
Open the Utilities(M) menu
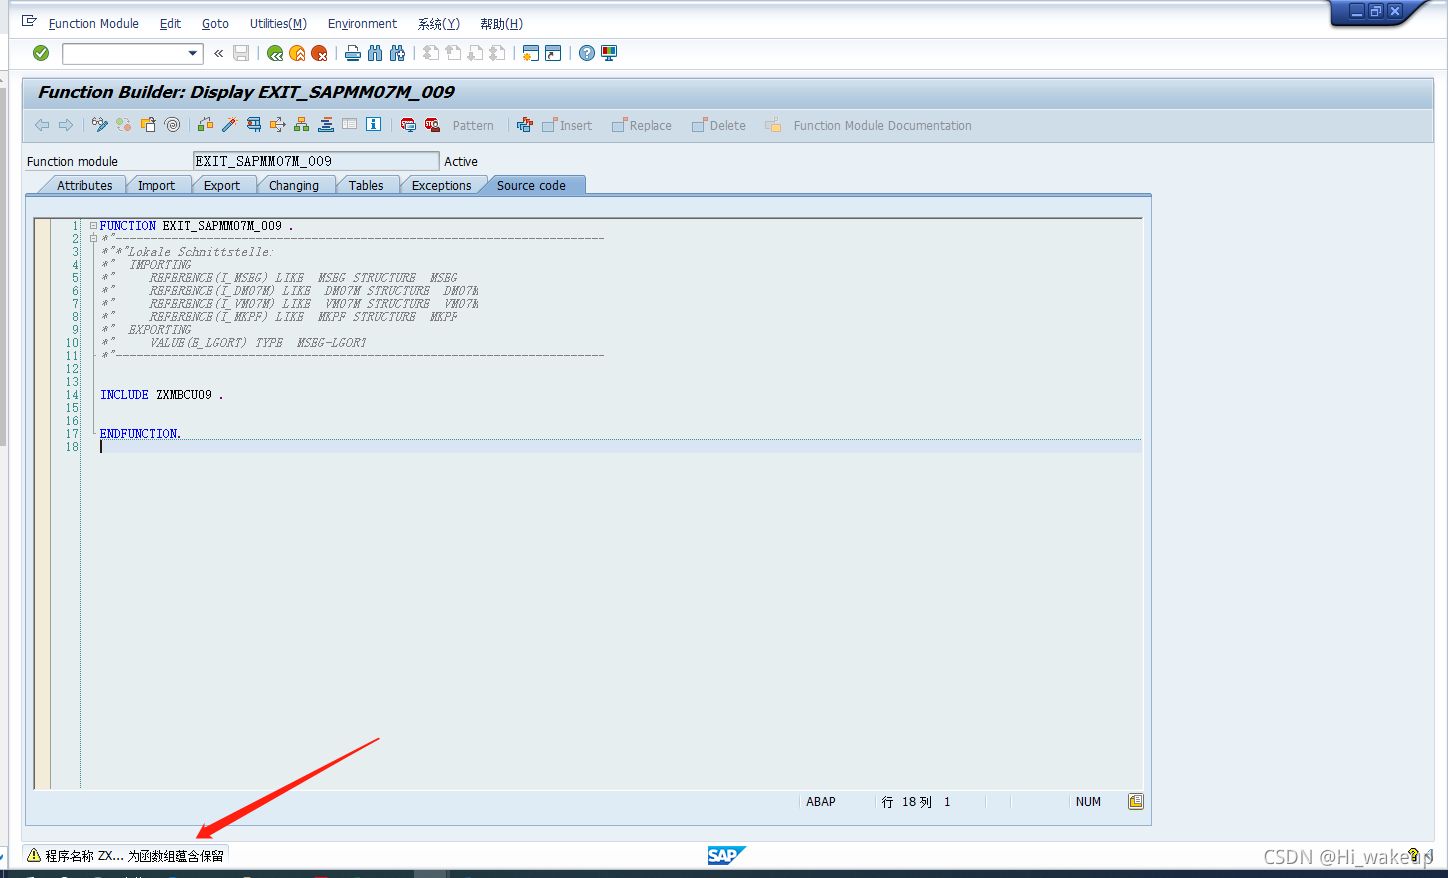tap(278, 24)
